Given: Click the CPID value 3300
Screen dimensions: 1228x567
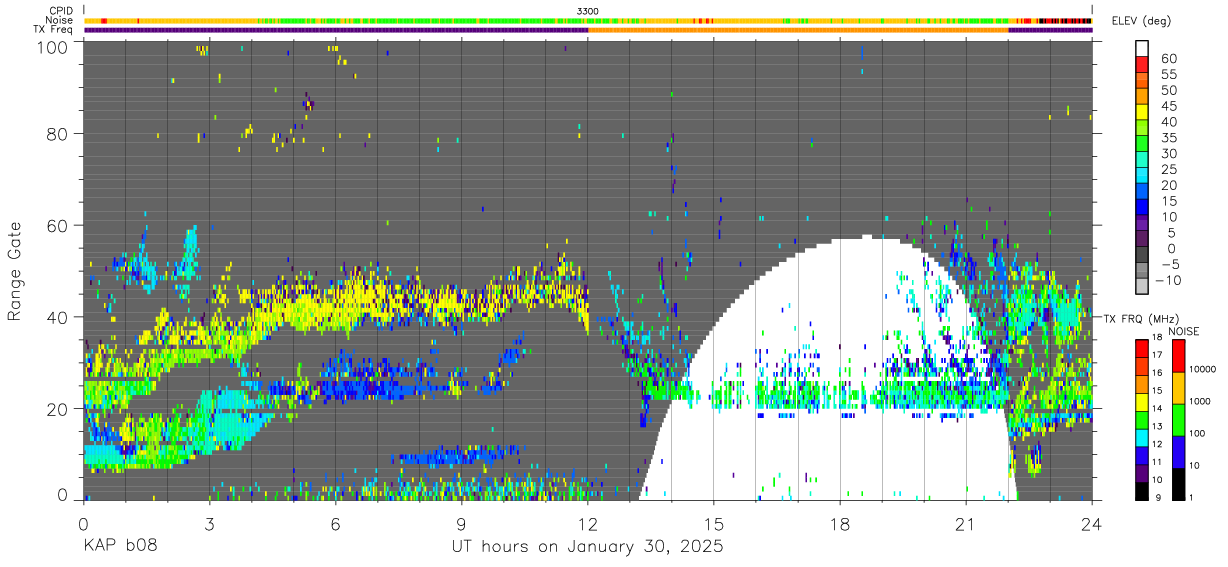Looking at the screenshot, I should (x=588, y=10).
